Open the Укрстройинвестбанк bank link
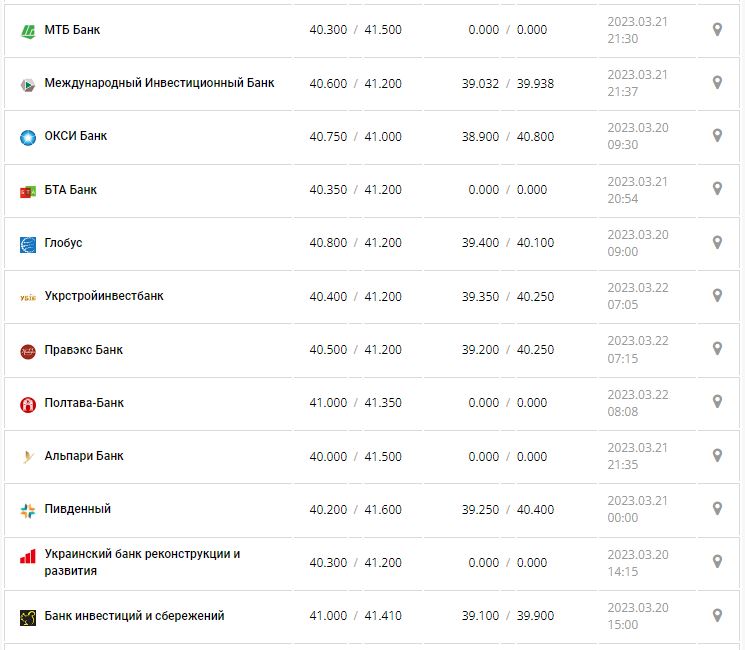This screenshot has height=650, width=745. pos(104,296)
